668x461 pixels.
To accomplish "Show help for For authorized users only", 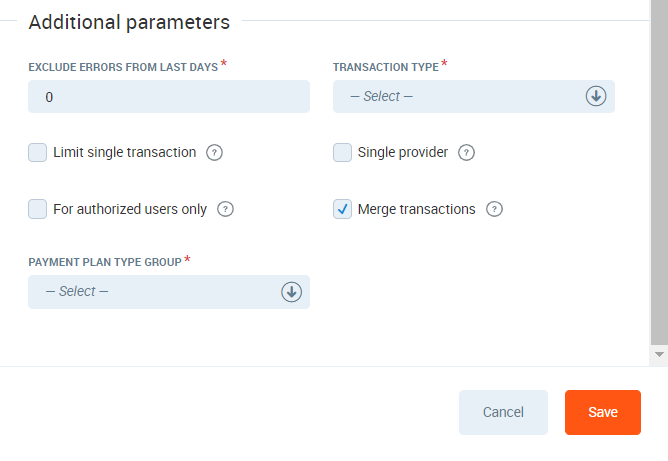I will click(225, 210).
